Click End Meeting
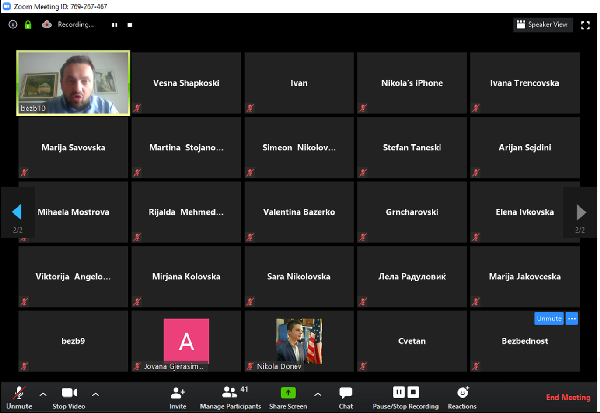Image resolution: width=600 pixels, height=413 pixels. [567, 397]
